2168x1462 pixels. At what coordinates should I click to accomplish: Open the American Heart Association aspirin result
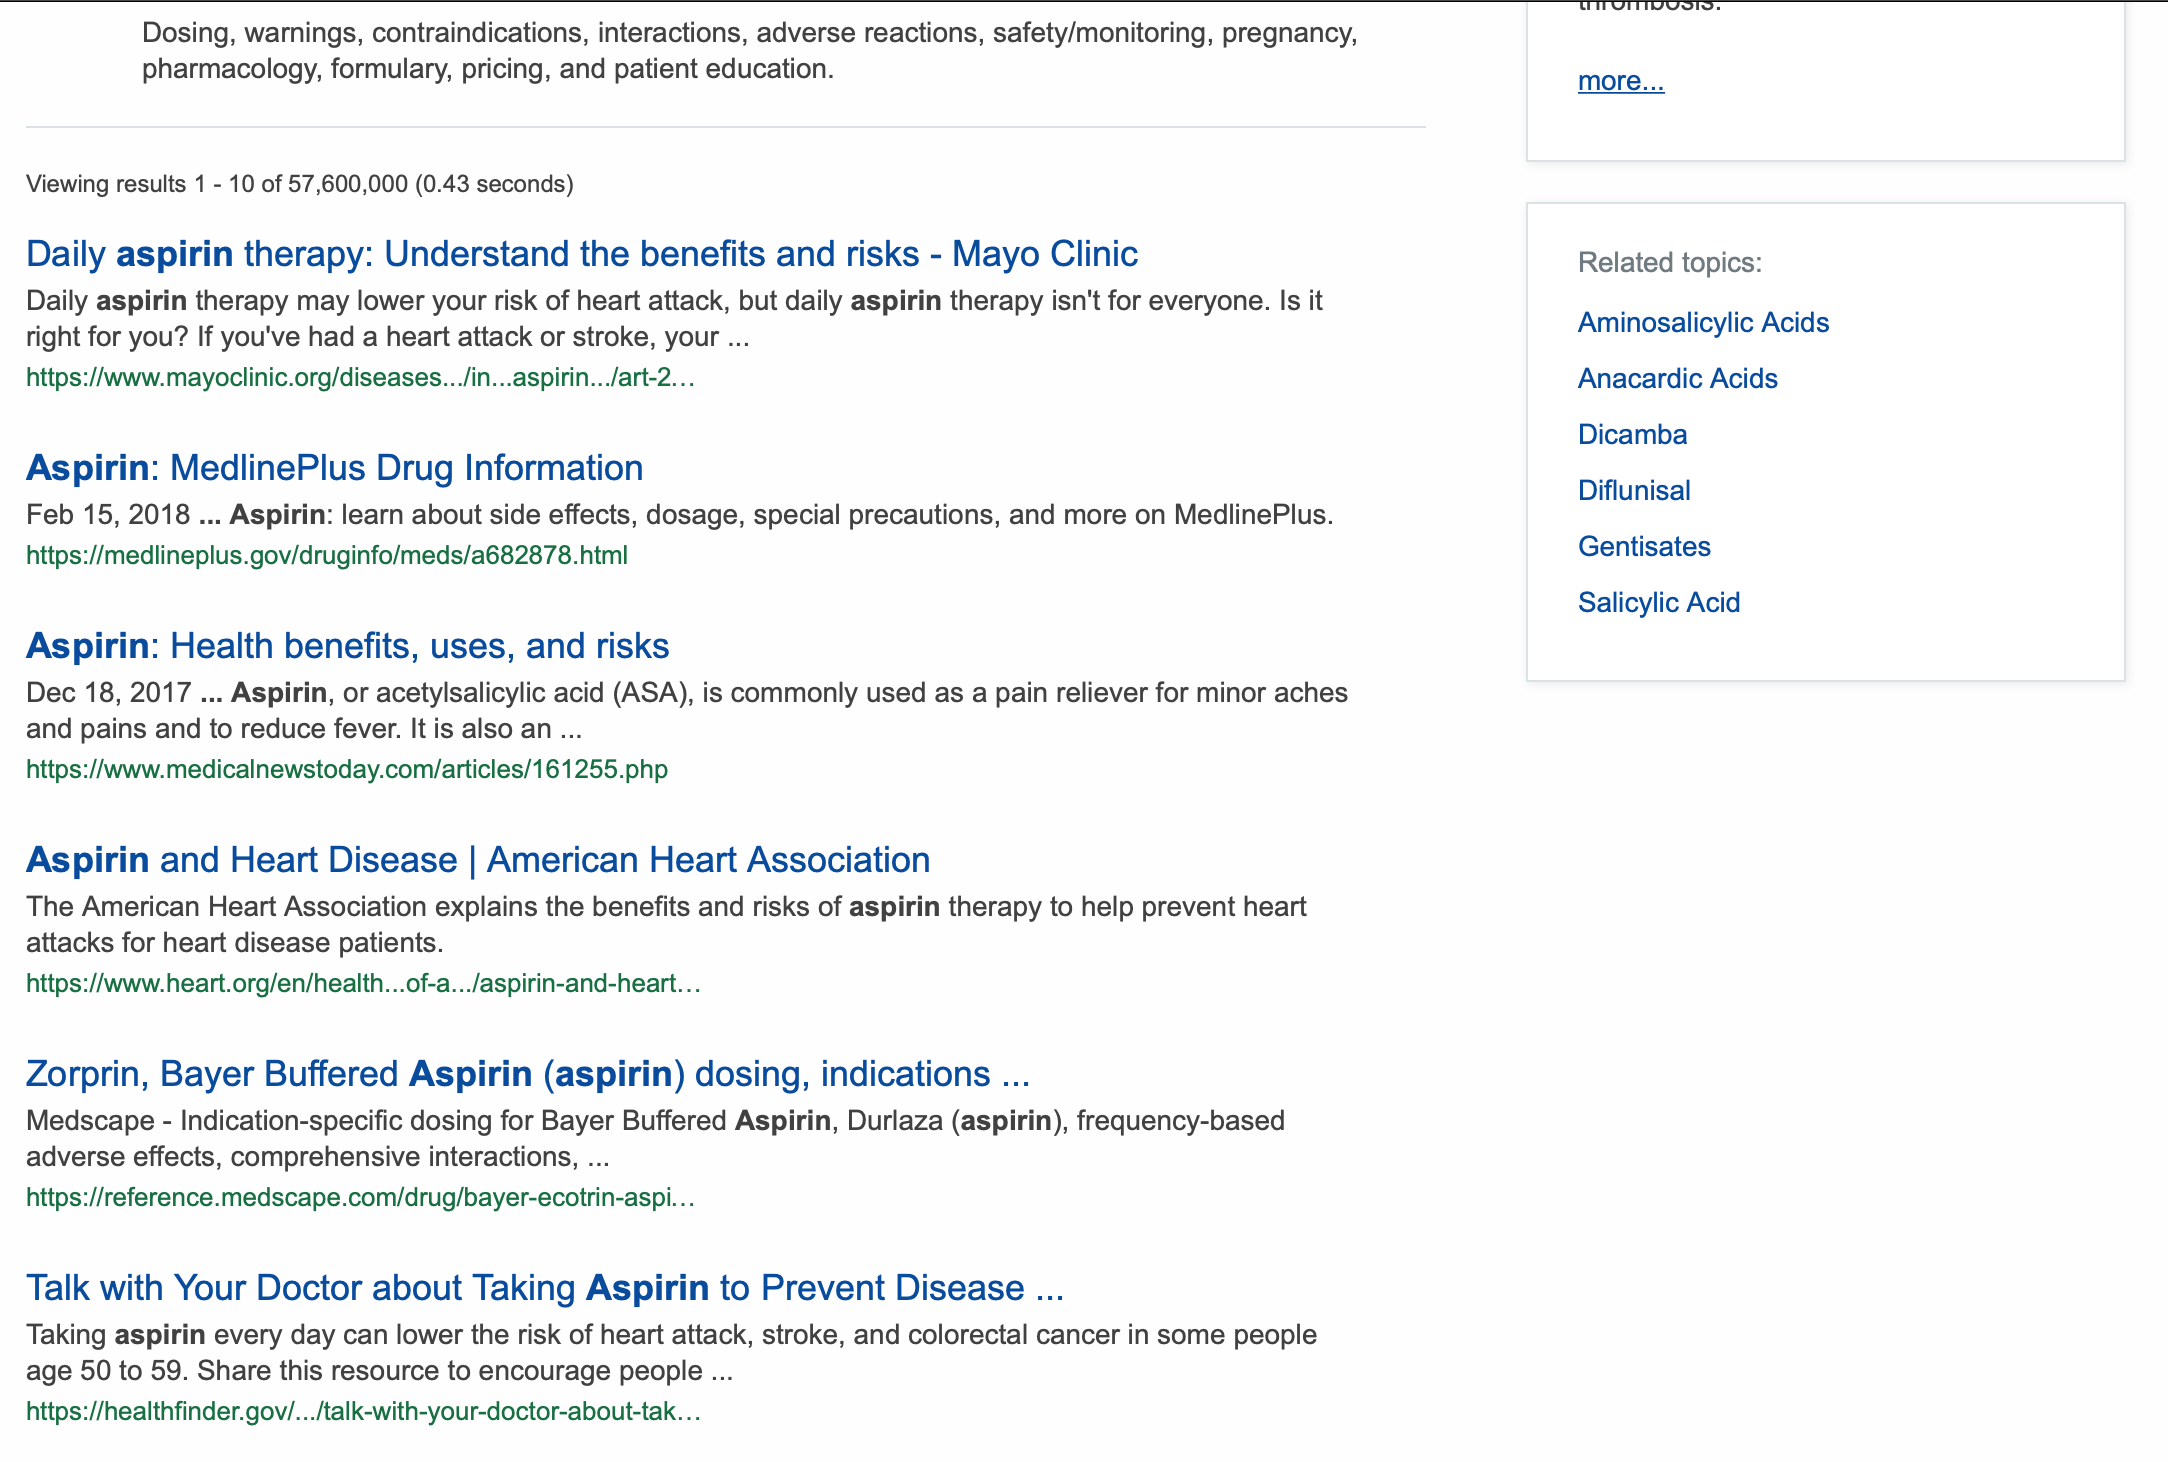coord(478,860)
